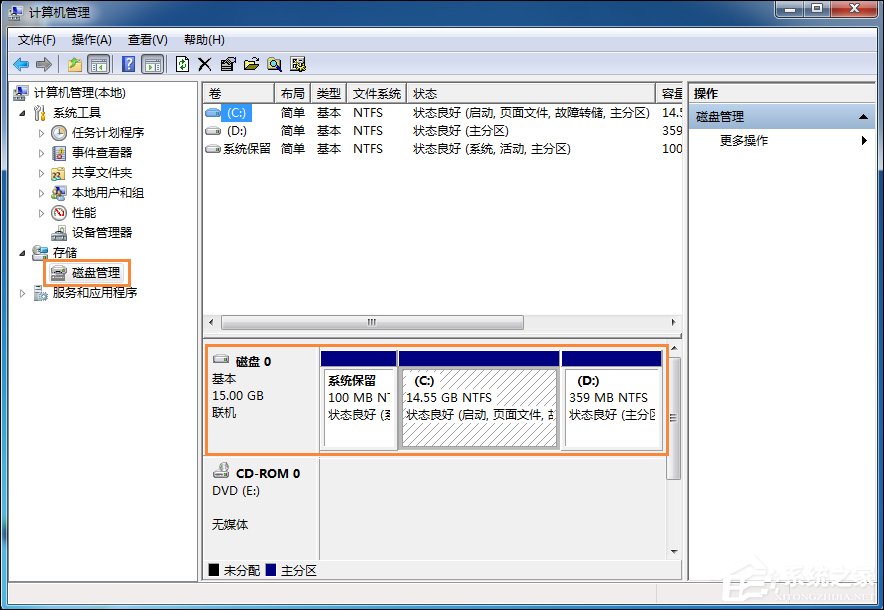Toggle the show/hide console tree icon
This screenshot has width=884, height=610.
99,63
